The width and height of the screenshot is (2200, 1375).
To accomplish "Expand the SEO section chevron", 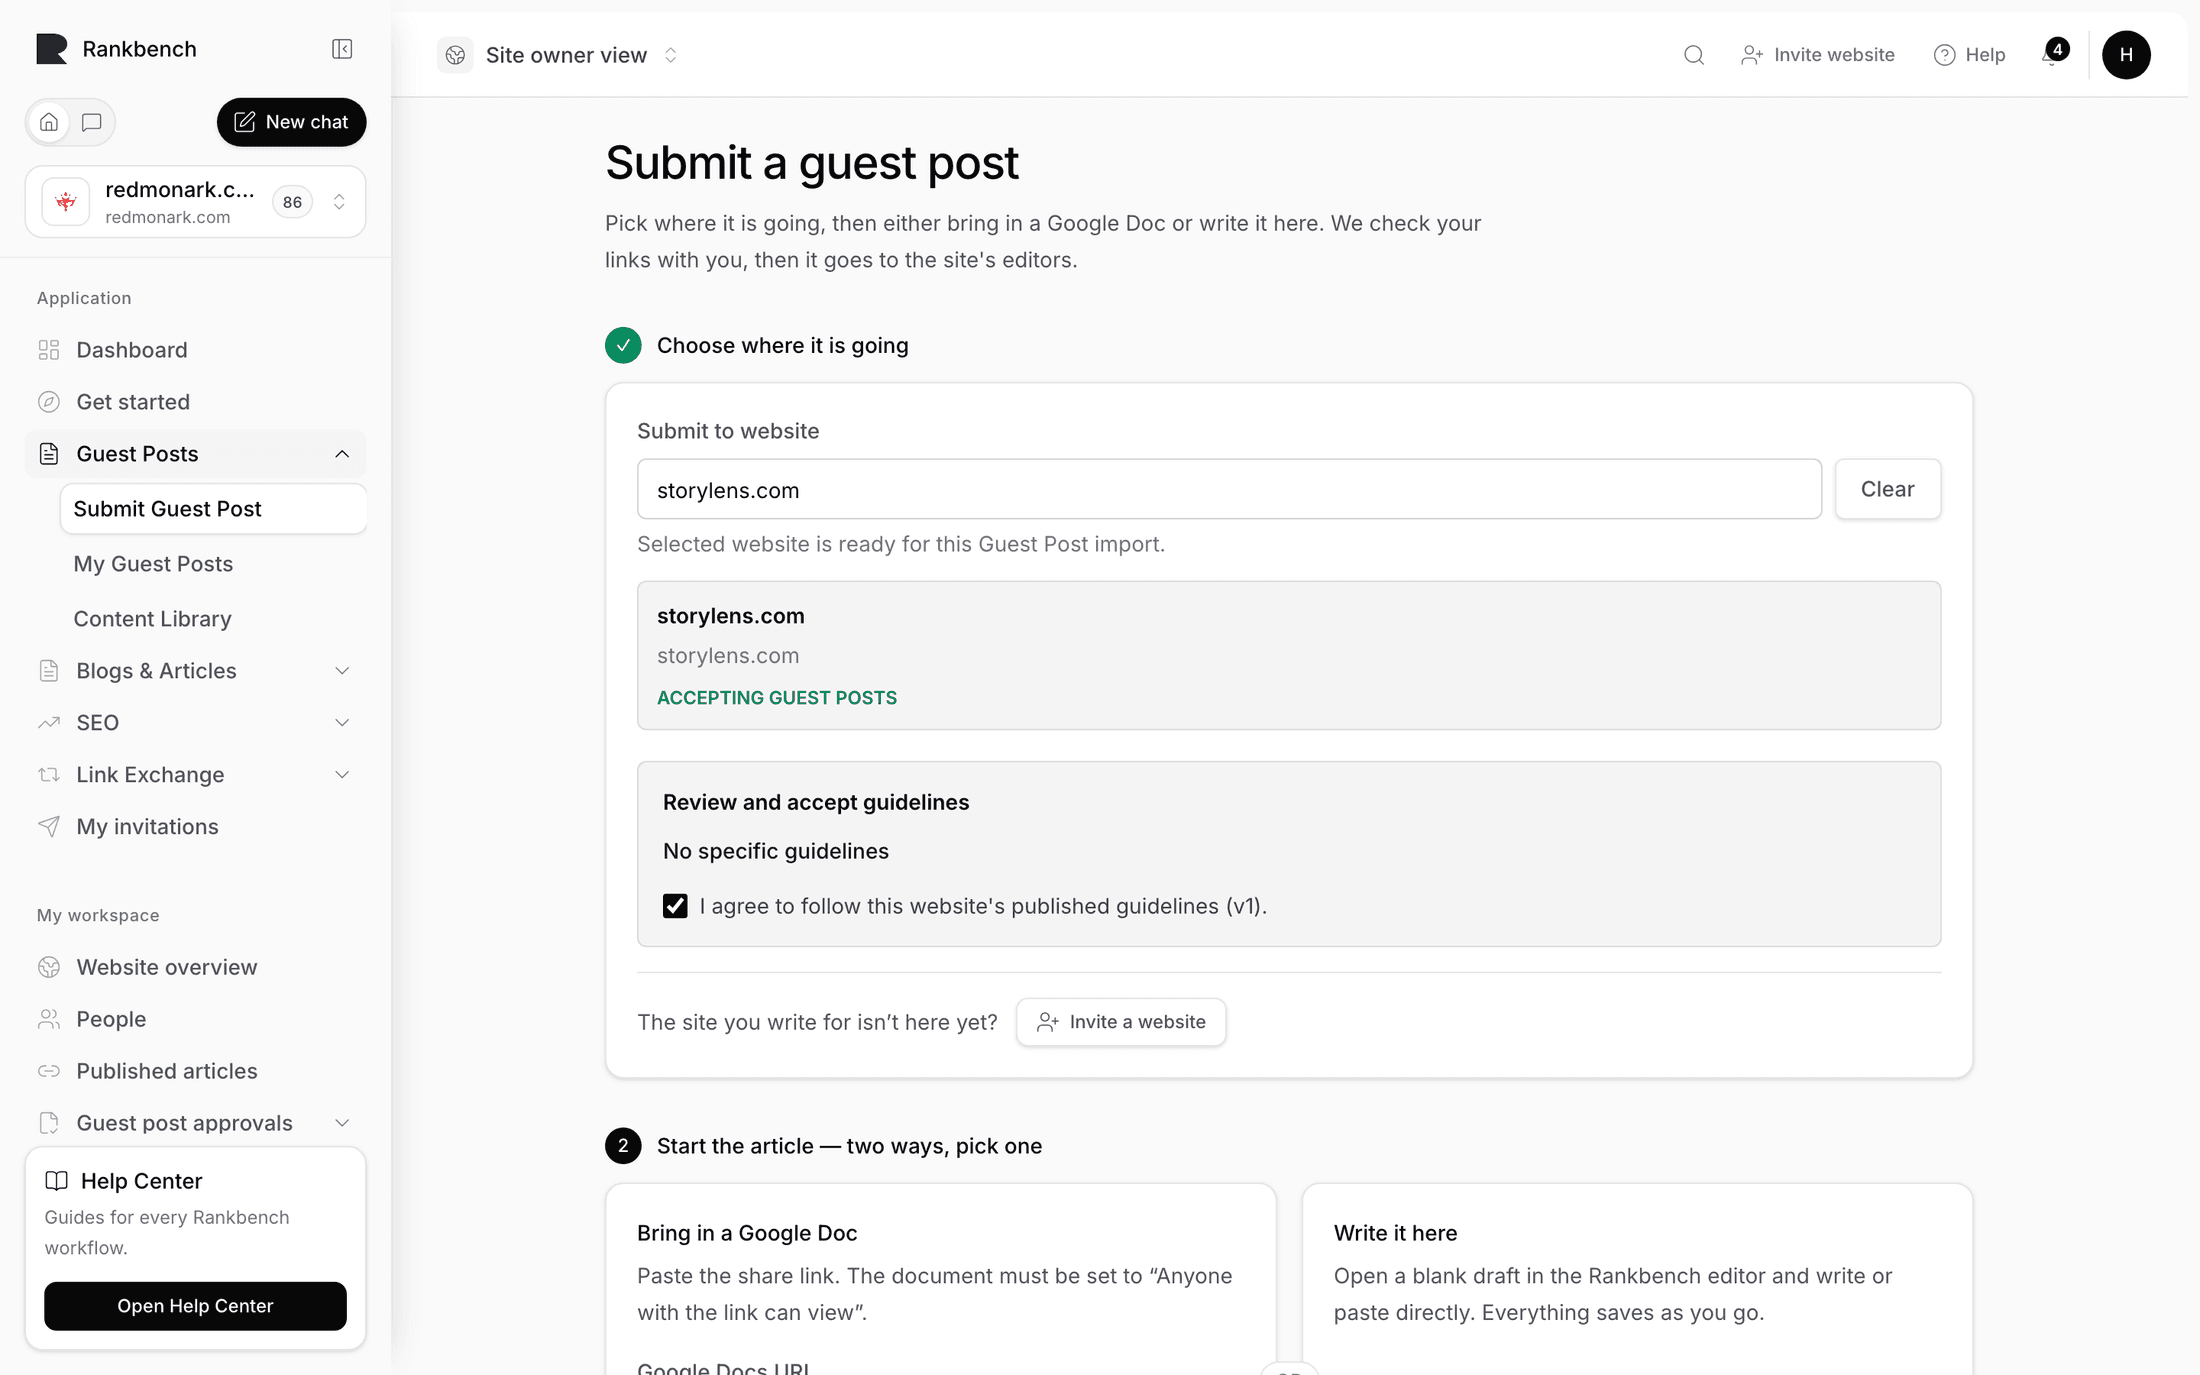I will (x=342, y=723).
